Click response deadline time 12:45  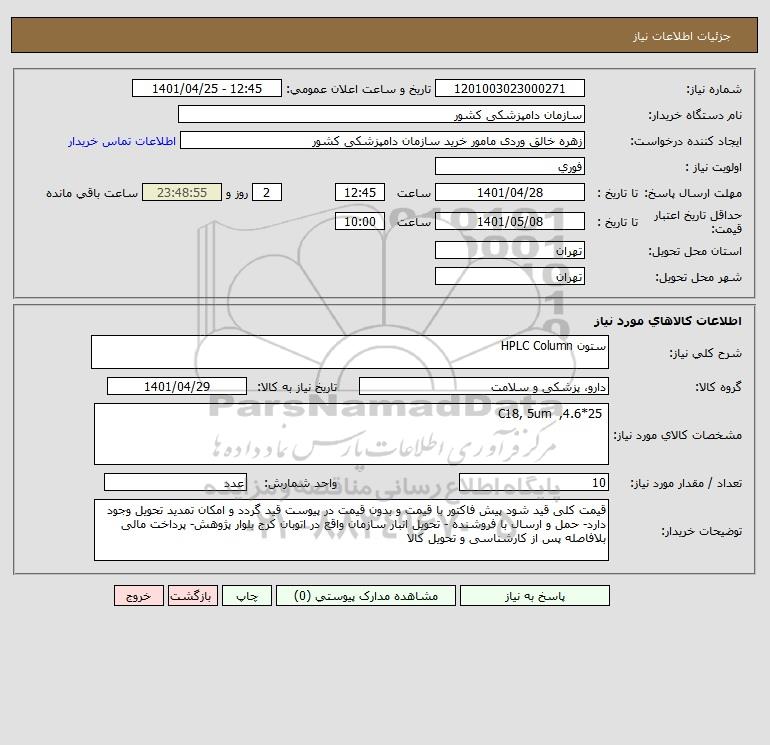(x=360, y=193)
